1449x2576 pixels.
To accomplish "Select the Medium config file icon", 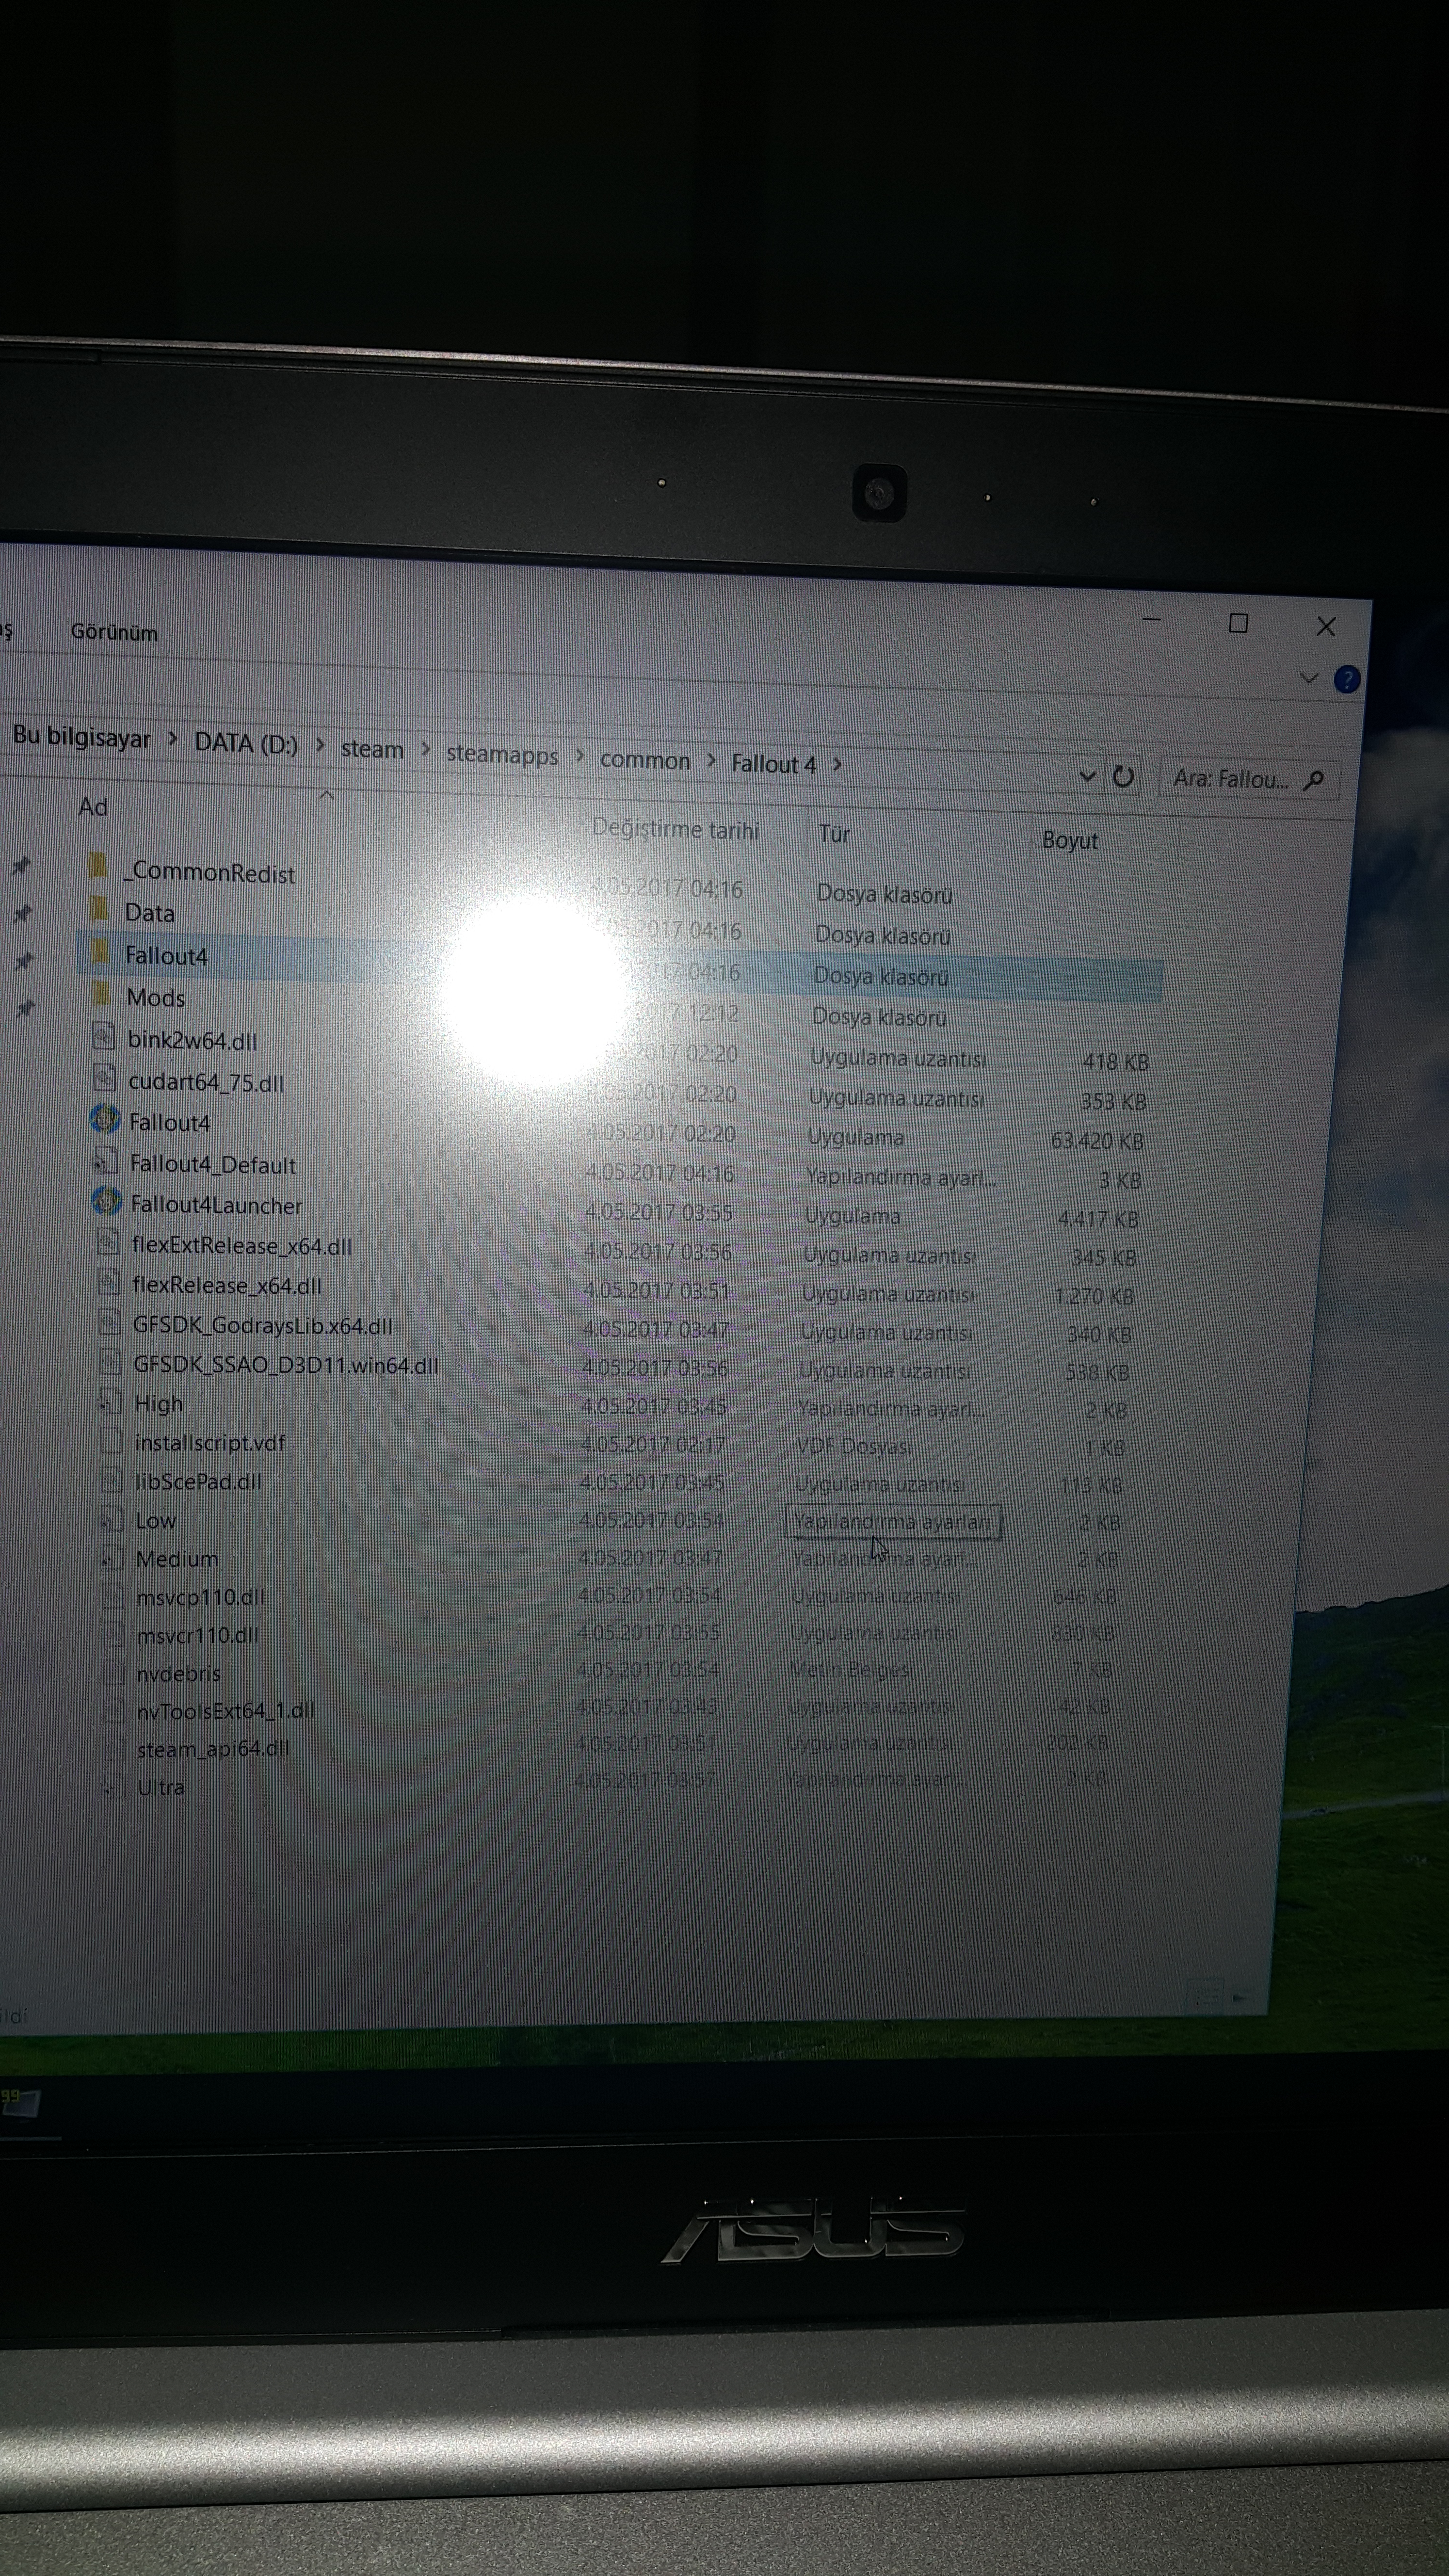I will click(x=112, y=1558).
